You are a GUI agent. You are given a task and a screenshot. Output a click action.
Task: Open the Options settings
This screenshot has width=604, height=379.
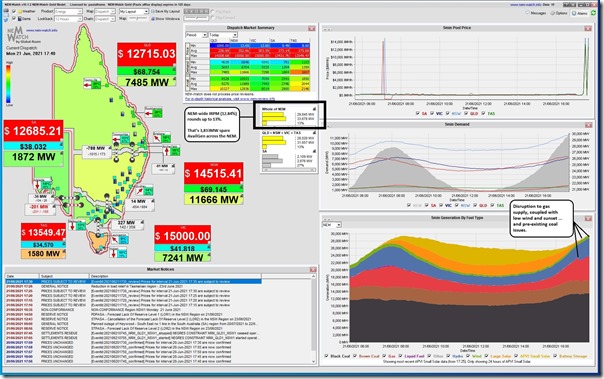(559, 13)
